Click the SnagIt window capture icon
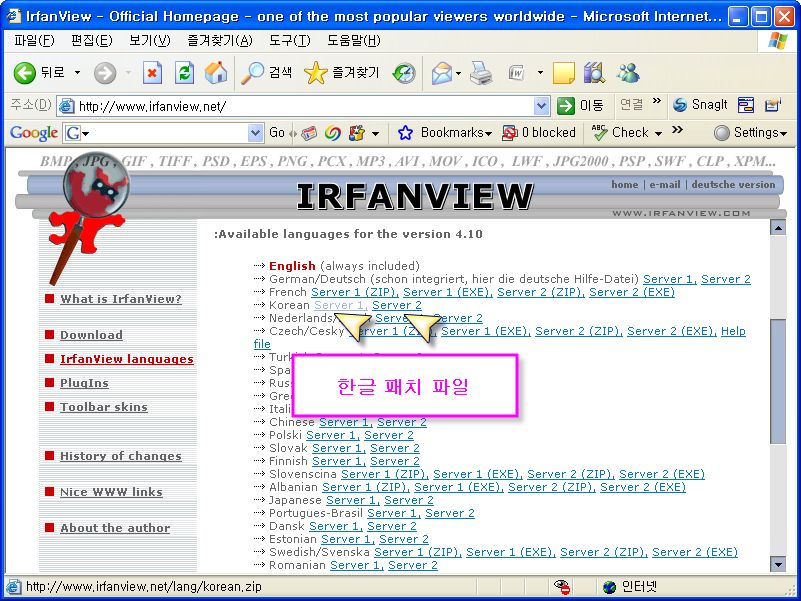This screenshot has height=601, width=801. 746,105
